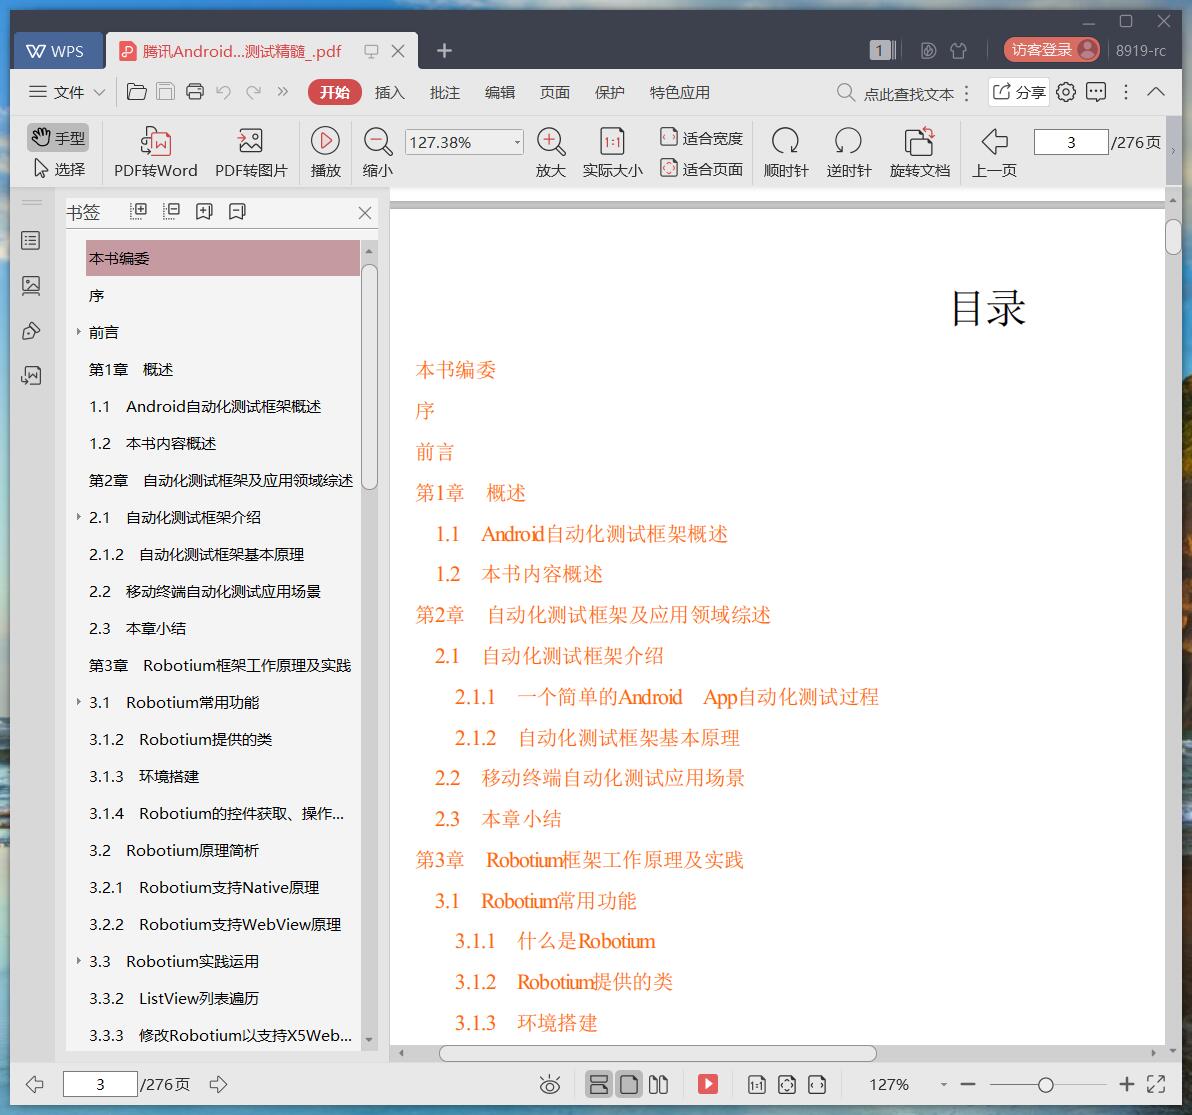Fit the whole page in view
This screenshot has width=1192, height=1115.
[701, 169]
